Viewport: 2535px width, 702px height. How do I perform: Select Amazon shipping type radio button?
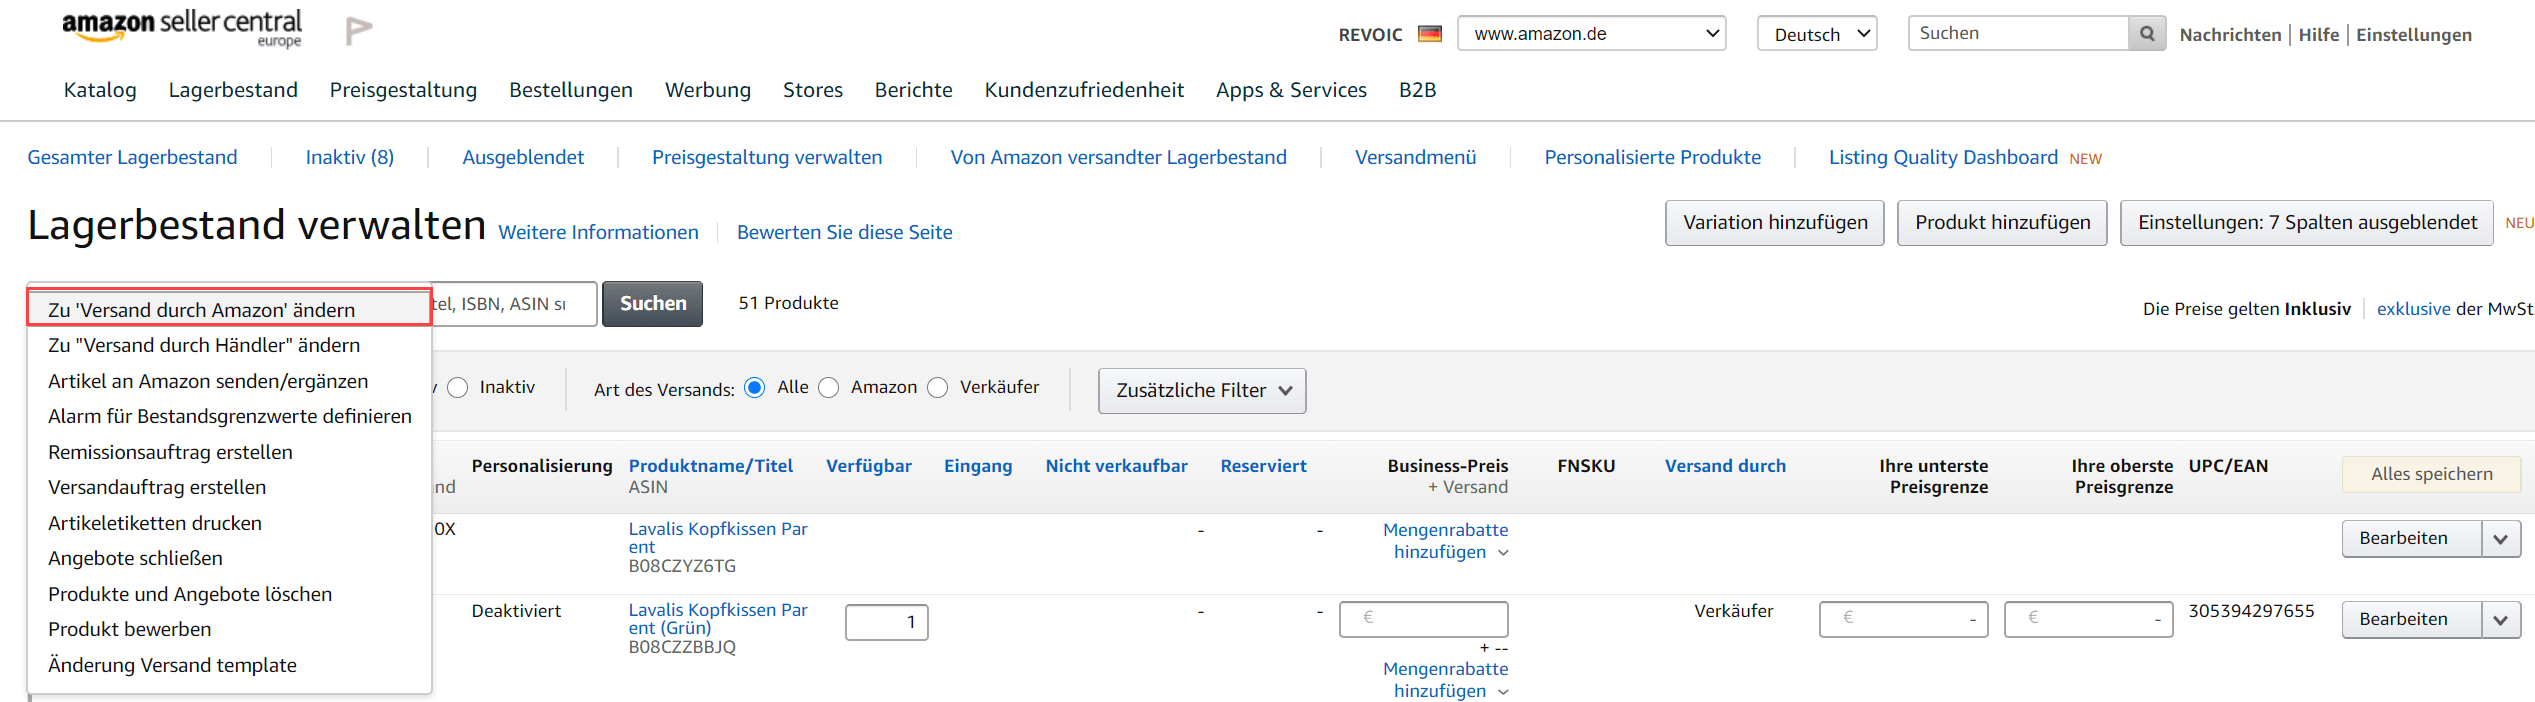click(x=829, y=387)
